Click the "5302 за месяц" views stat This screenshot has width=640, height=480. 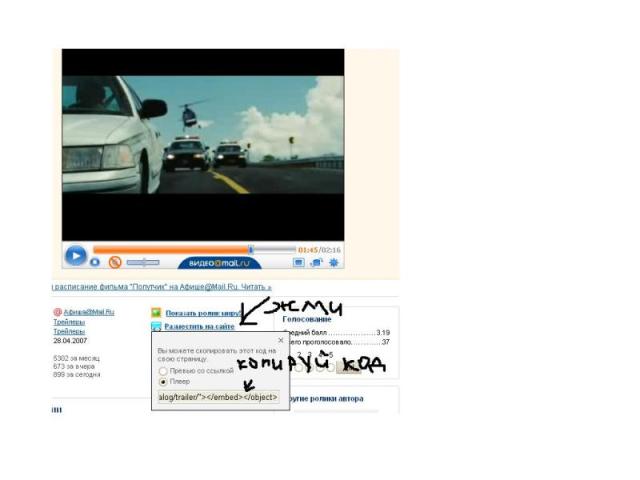76,358
